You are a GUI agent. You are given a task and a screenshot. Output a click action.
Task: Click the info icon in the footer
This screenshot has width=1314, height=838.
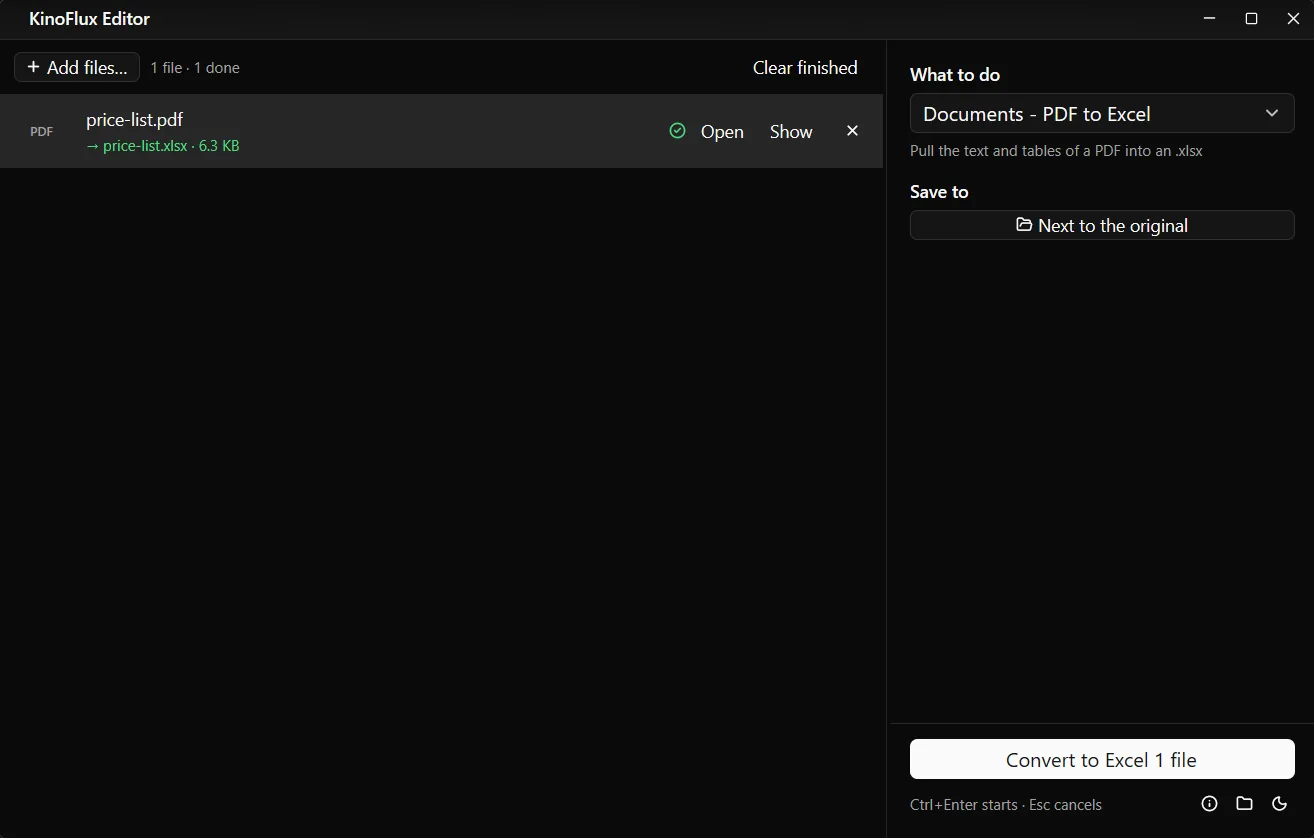(x=1209, y=804)
